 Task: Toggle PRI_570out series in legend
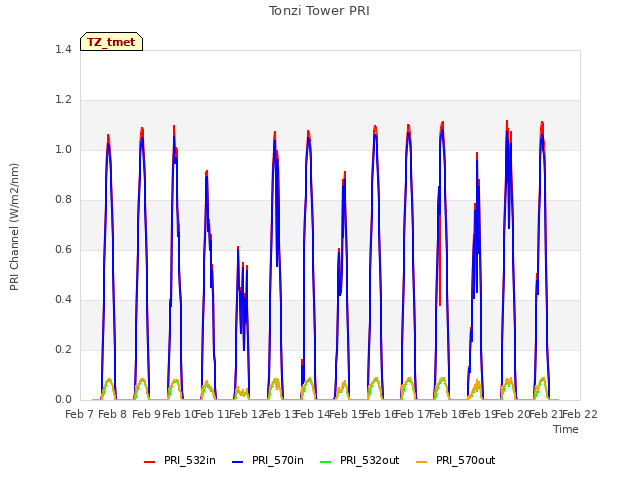coord(456,460)
